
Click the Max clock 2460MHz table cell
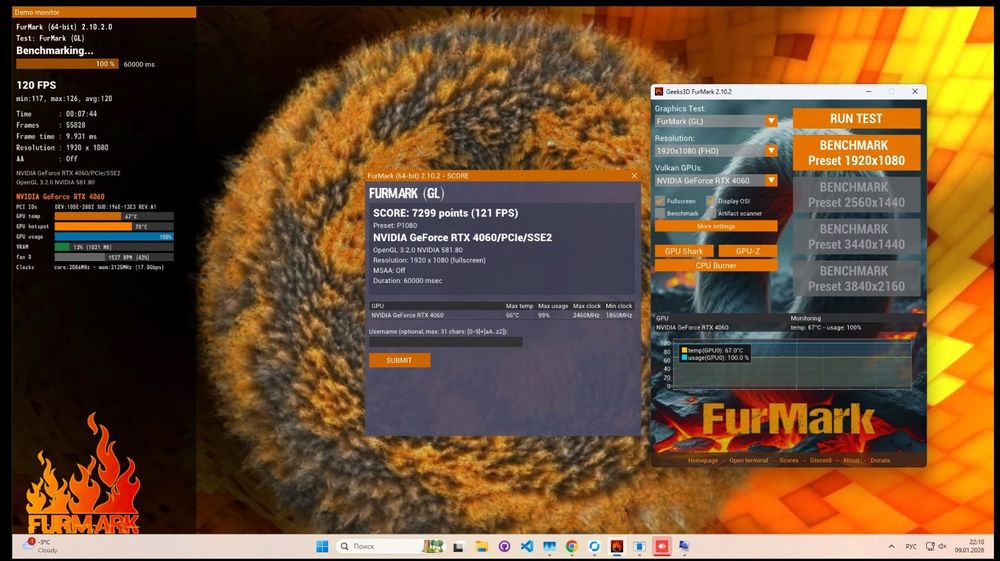pos(586,315)
